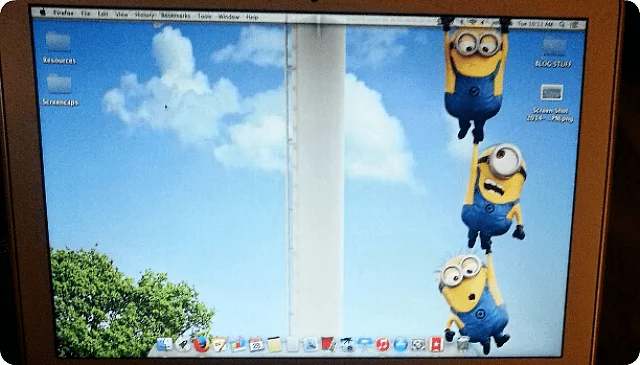Open the Firefox application menu
The width and height of the screenshot is (640, 365).
63,13
